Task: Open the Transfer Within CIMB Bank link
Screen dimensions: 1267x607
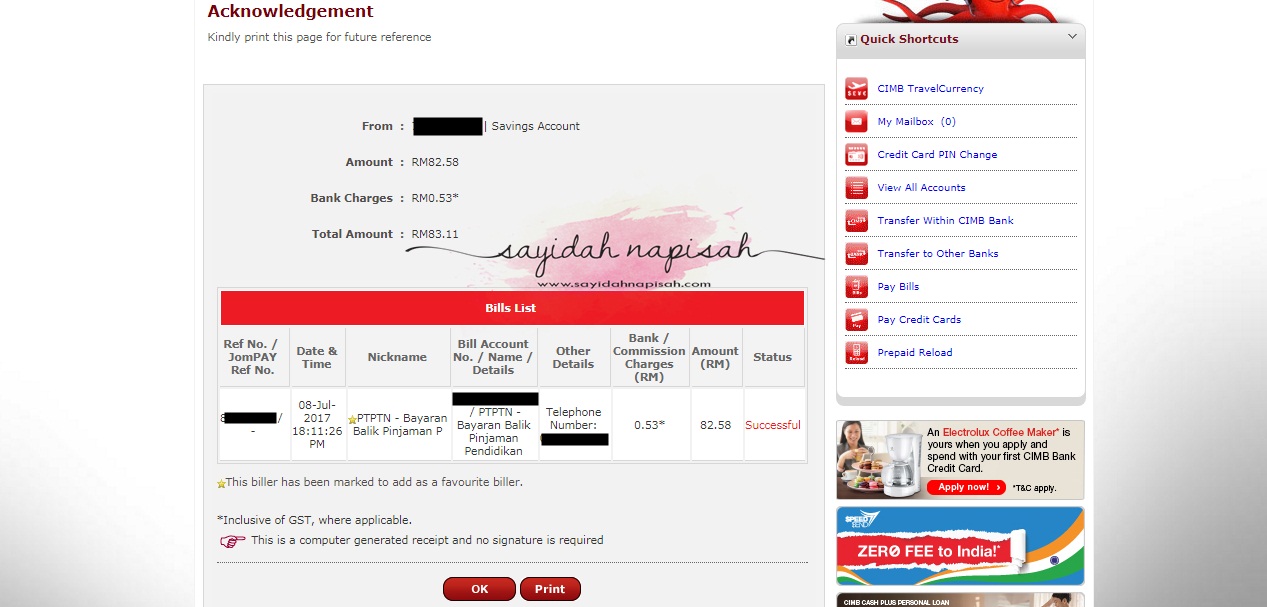Action: [945, 220]
